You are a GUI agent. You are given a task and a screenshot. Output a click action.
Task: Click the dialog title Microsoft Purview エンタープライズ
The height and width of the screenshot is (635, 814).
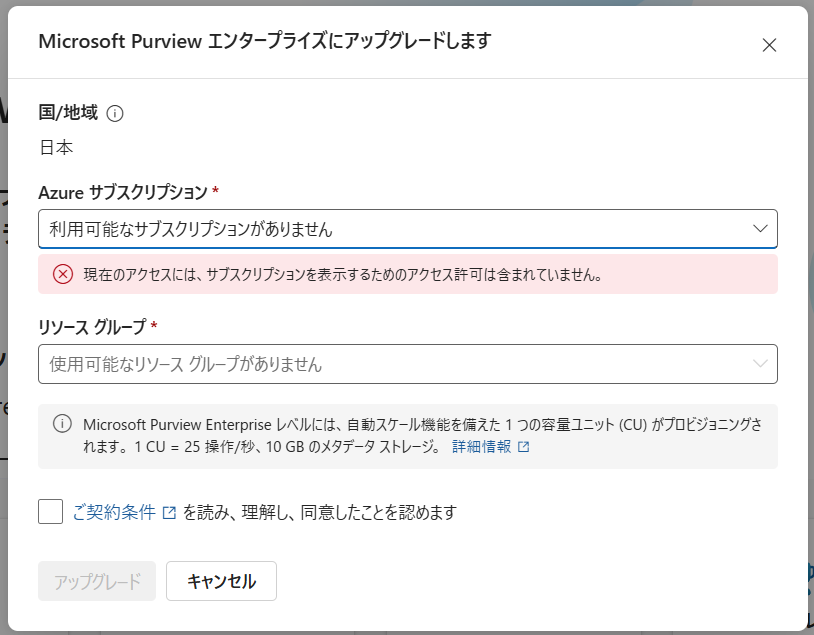(265, 41)
